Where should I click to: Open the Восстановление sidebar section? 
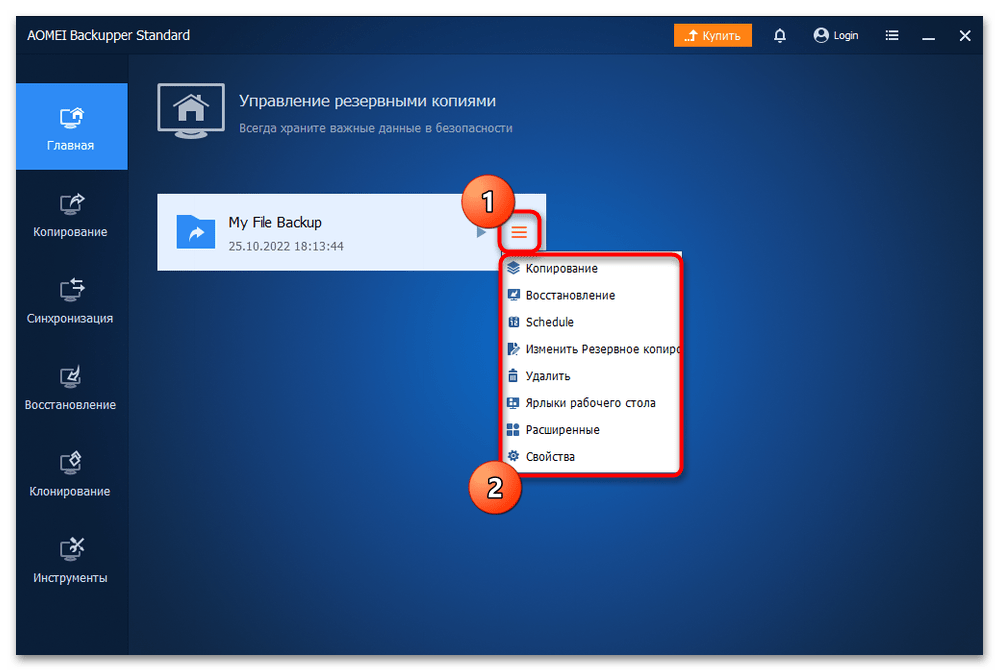tap(71, 387)
